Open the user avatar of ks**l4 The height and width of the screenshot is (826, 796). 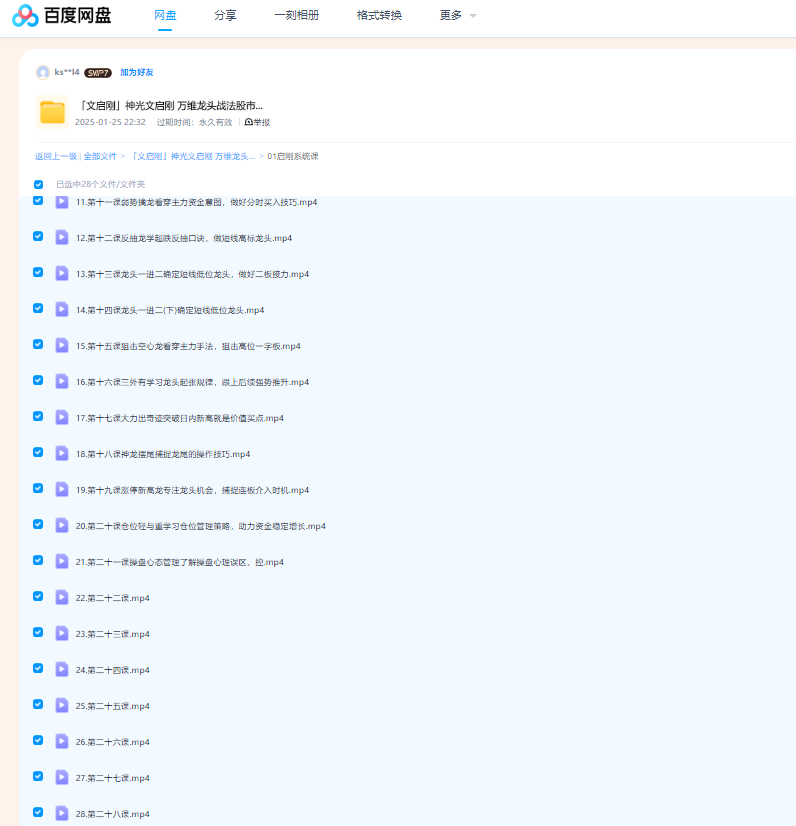click(x=43, y=72)
